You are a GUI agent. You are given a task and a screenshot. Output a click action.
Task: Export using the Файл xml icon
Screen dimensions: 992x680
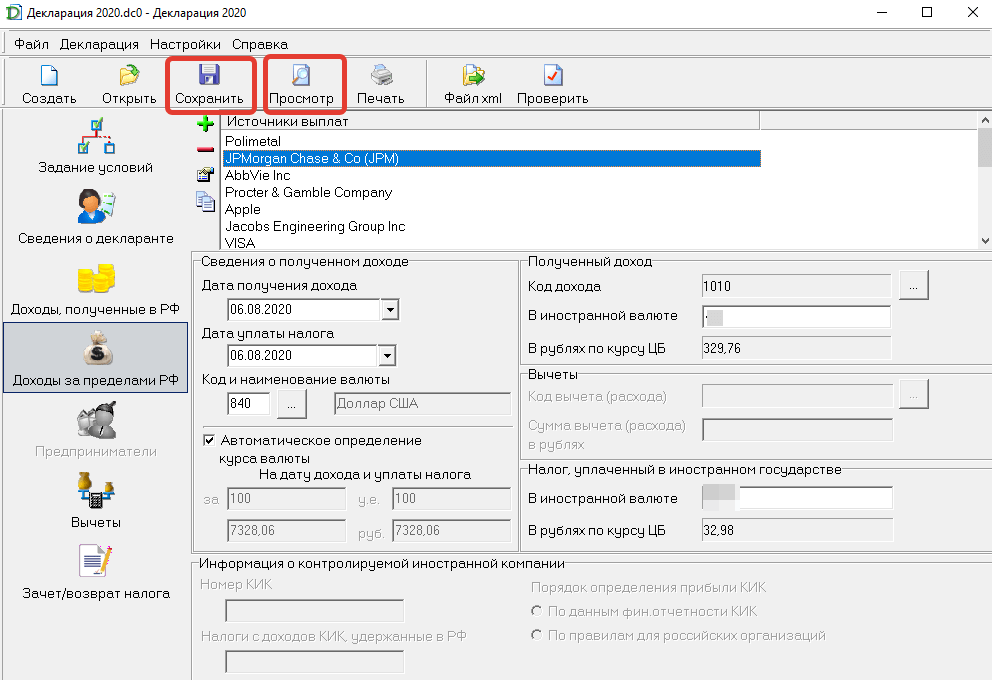tap(473, 84)
